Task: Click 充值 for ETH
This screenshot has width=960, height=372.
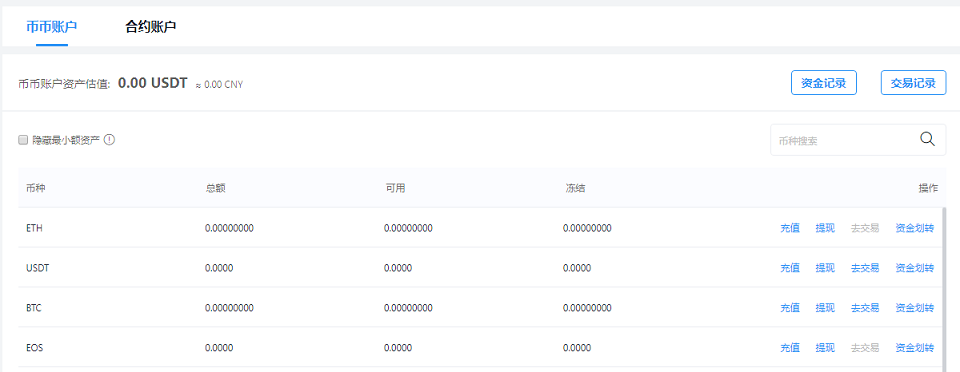Action: 790,228
